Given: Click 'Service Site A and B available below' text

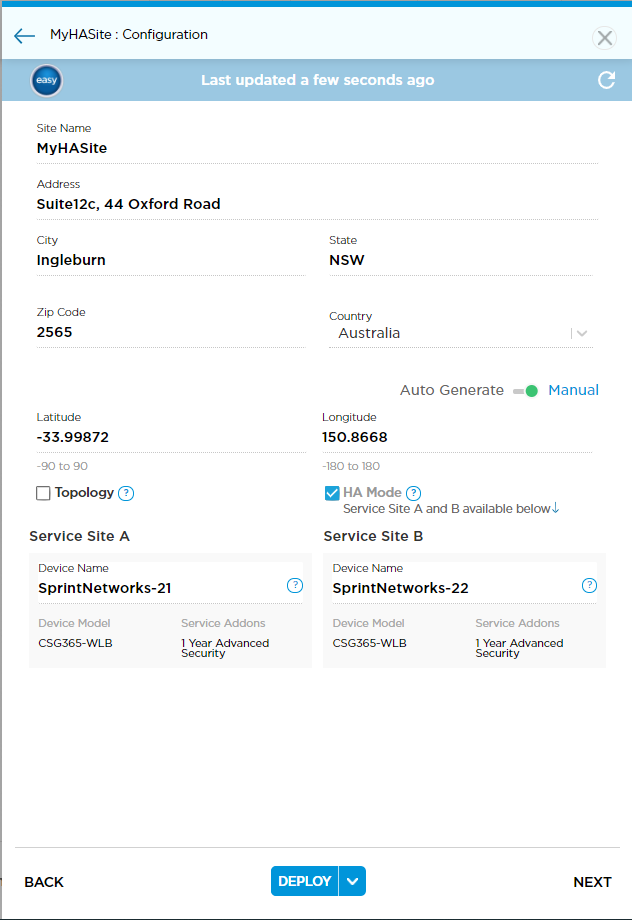Looking at the screenshot, I should click(447, 509).
